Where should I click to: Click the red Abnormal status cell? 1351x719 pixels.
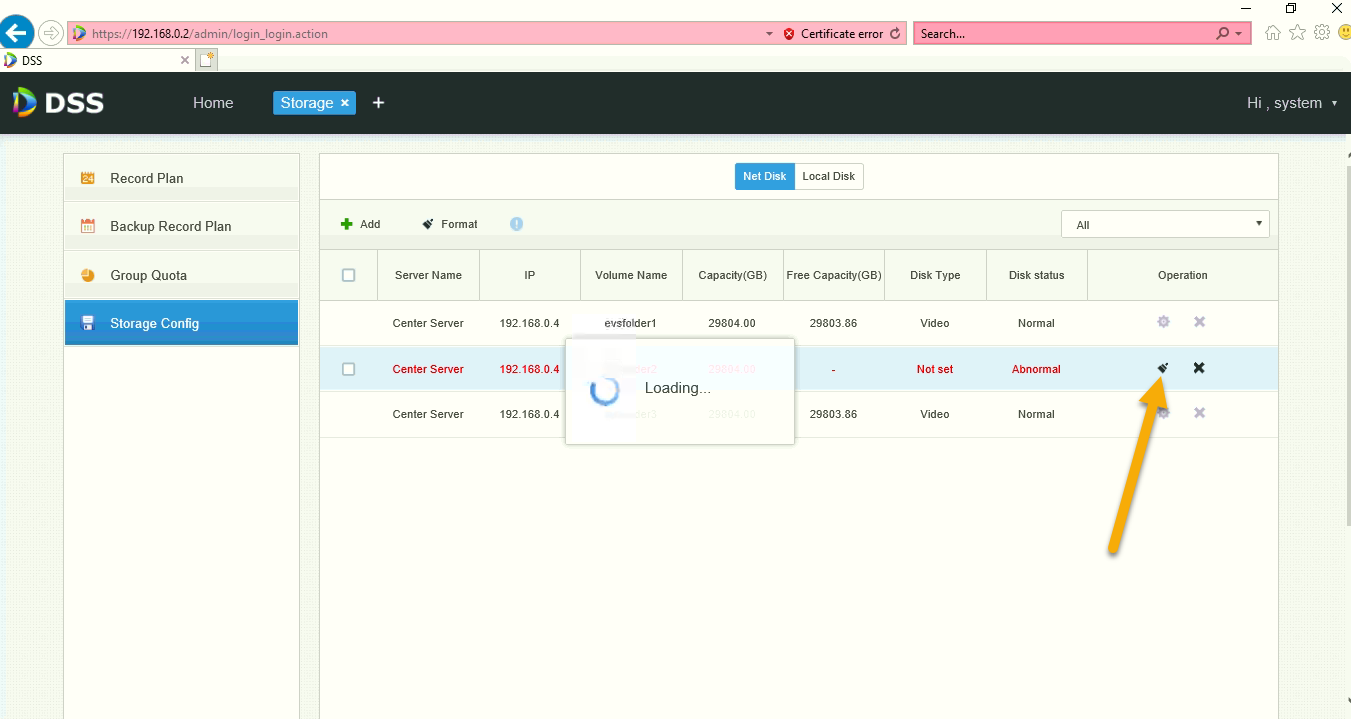1036,369
